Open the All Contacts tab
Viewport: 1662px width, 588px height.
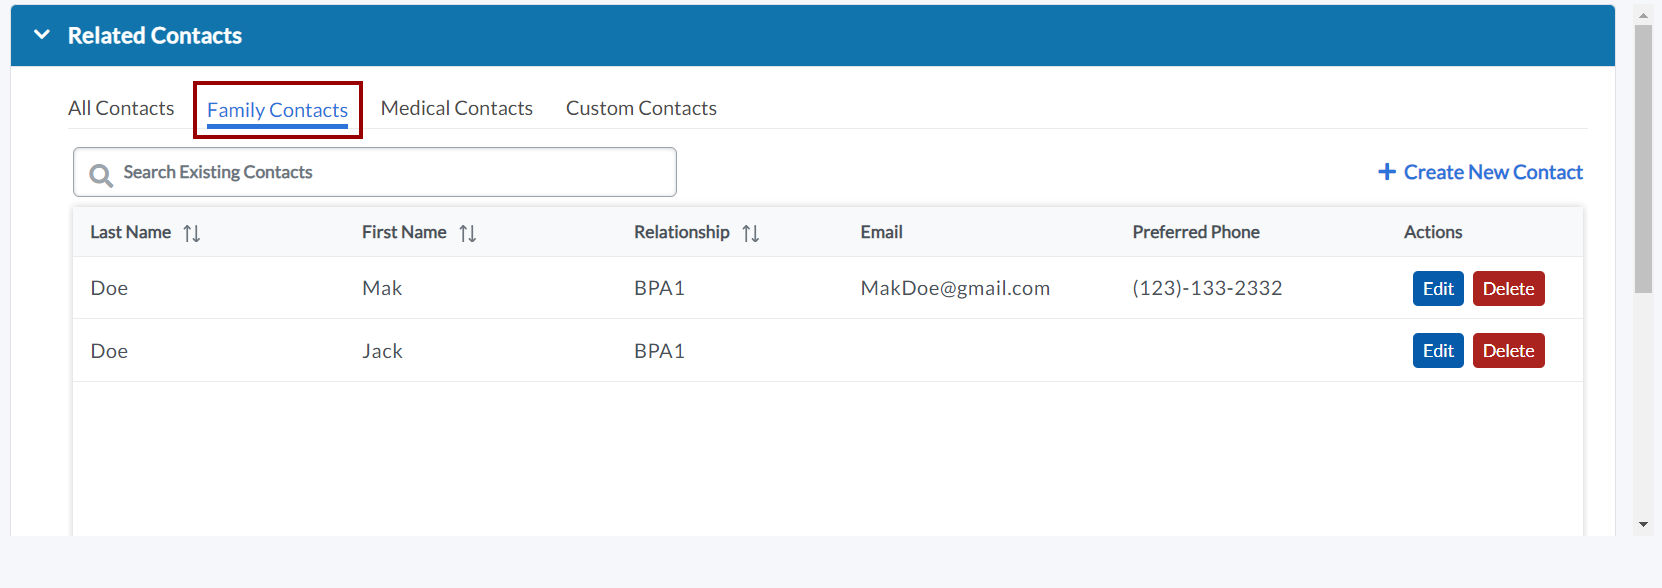click(121, 108)
